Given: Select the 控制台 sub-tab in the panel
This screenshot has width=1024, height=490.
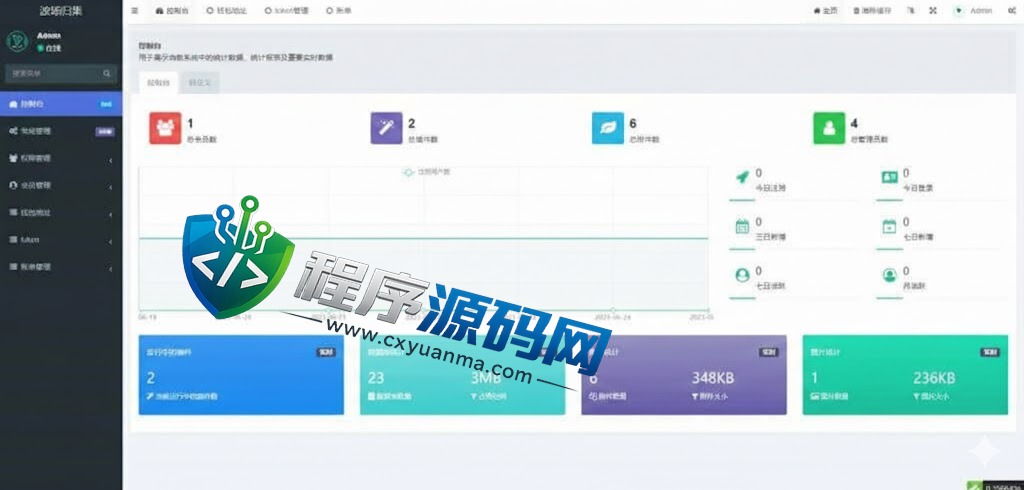Looking at the screenshot, I should (x=159, y=83).
